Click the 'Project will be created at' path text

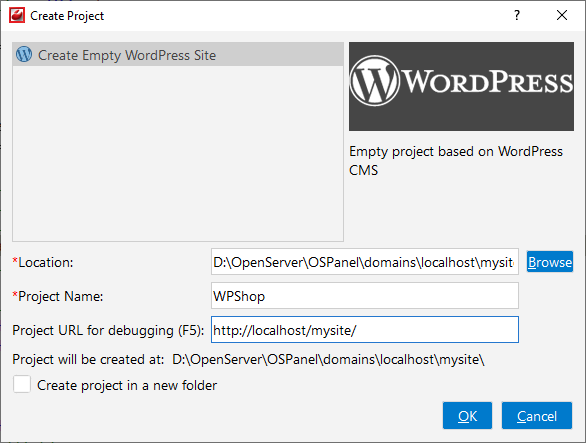[328, 360]
